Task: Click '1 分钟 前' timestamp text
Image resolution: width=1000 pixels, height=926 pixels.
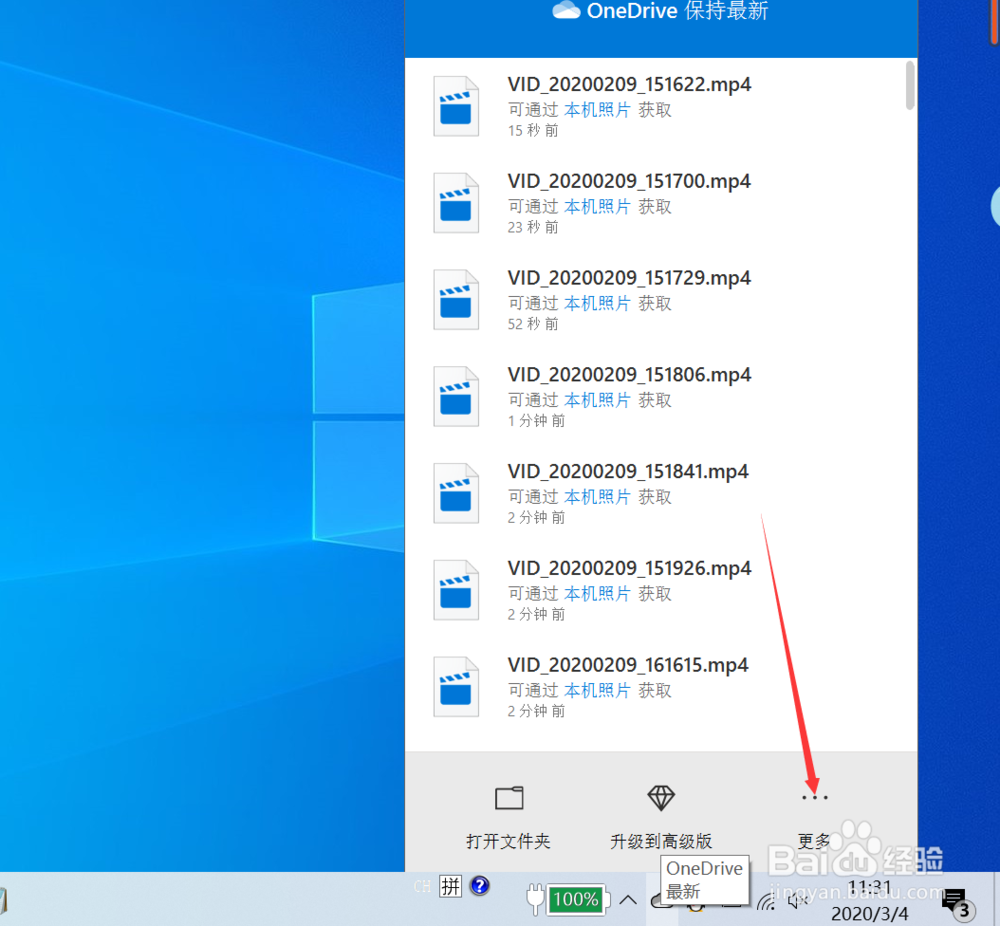Action: click(x=536, y=421)
